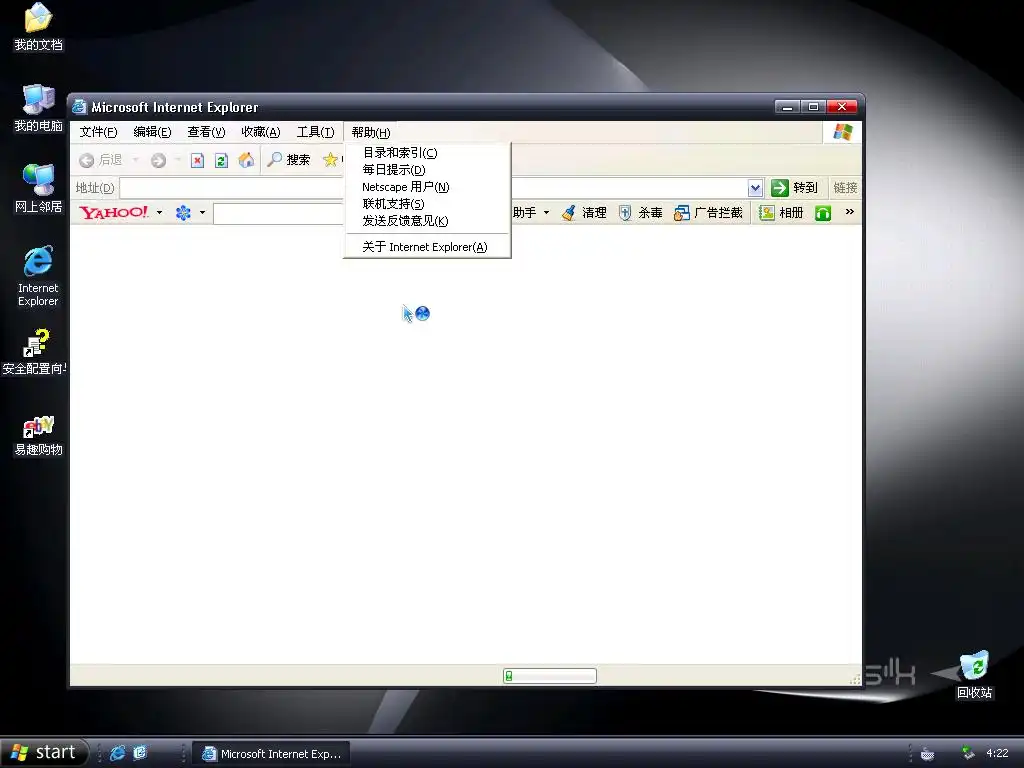
Task: Open the 查看(V) menu
Action: coord(206,132)
